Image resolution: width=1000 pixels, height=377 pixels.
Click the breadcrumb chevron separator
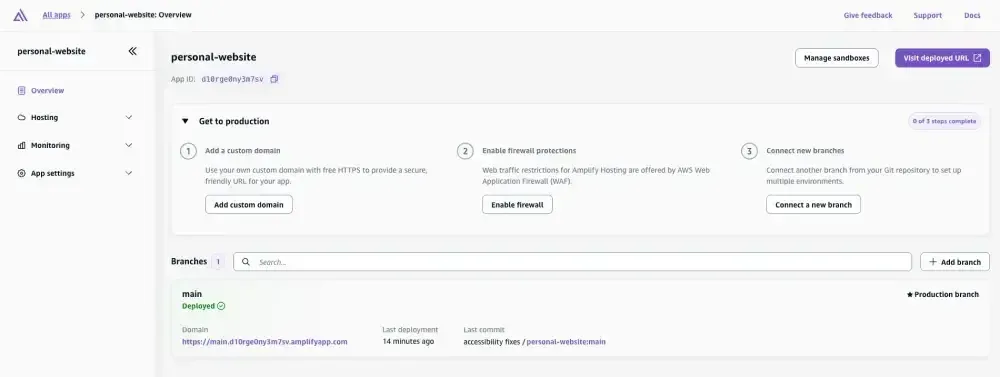click(83, 15)
